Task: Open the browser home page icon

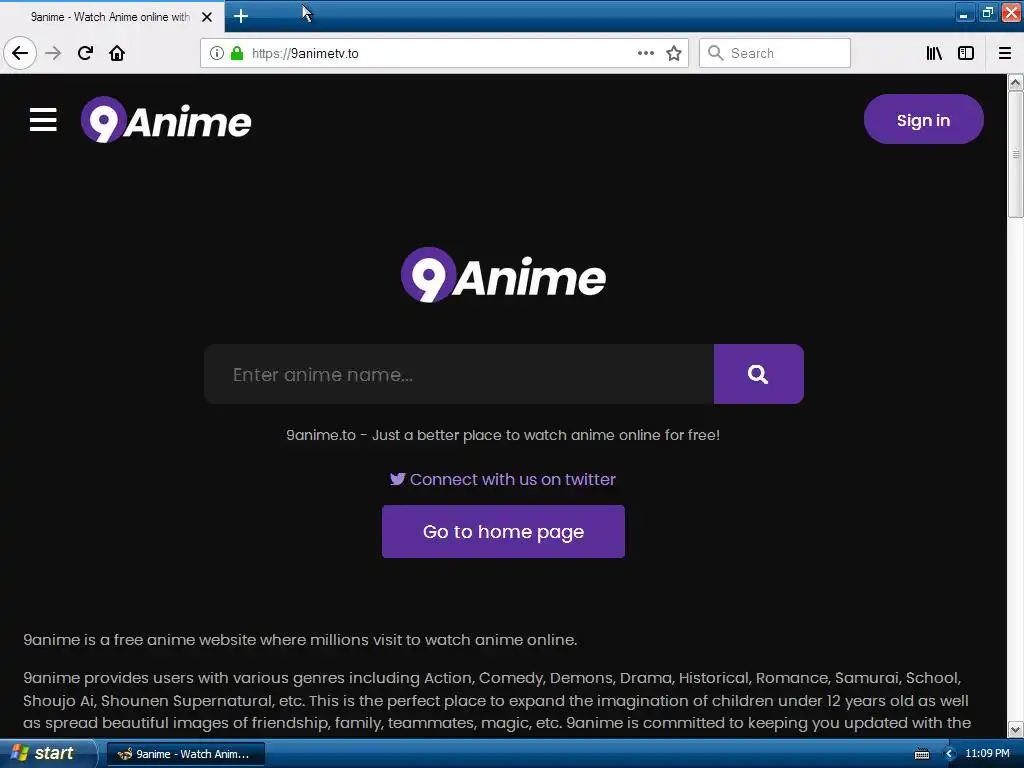Action: point(117,53)
